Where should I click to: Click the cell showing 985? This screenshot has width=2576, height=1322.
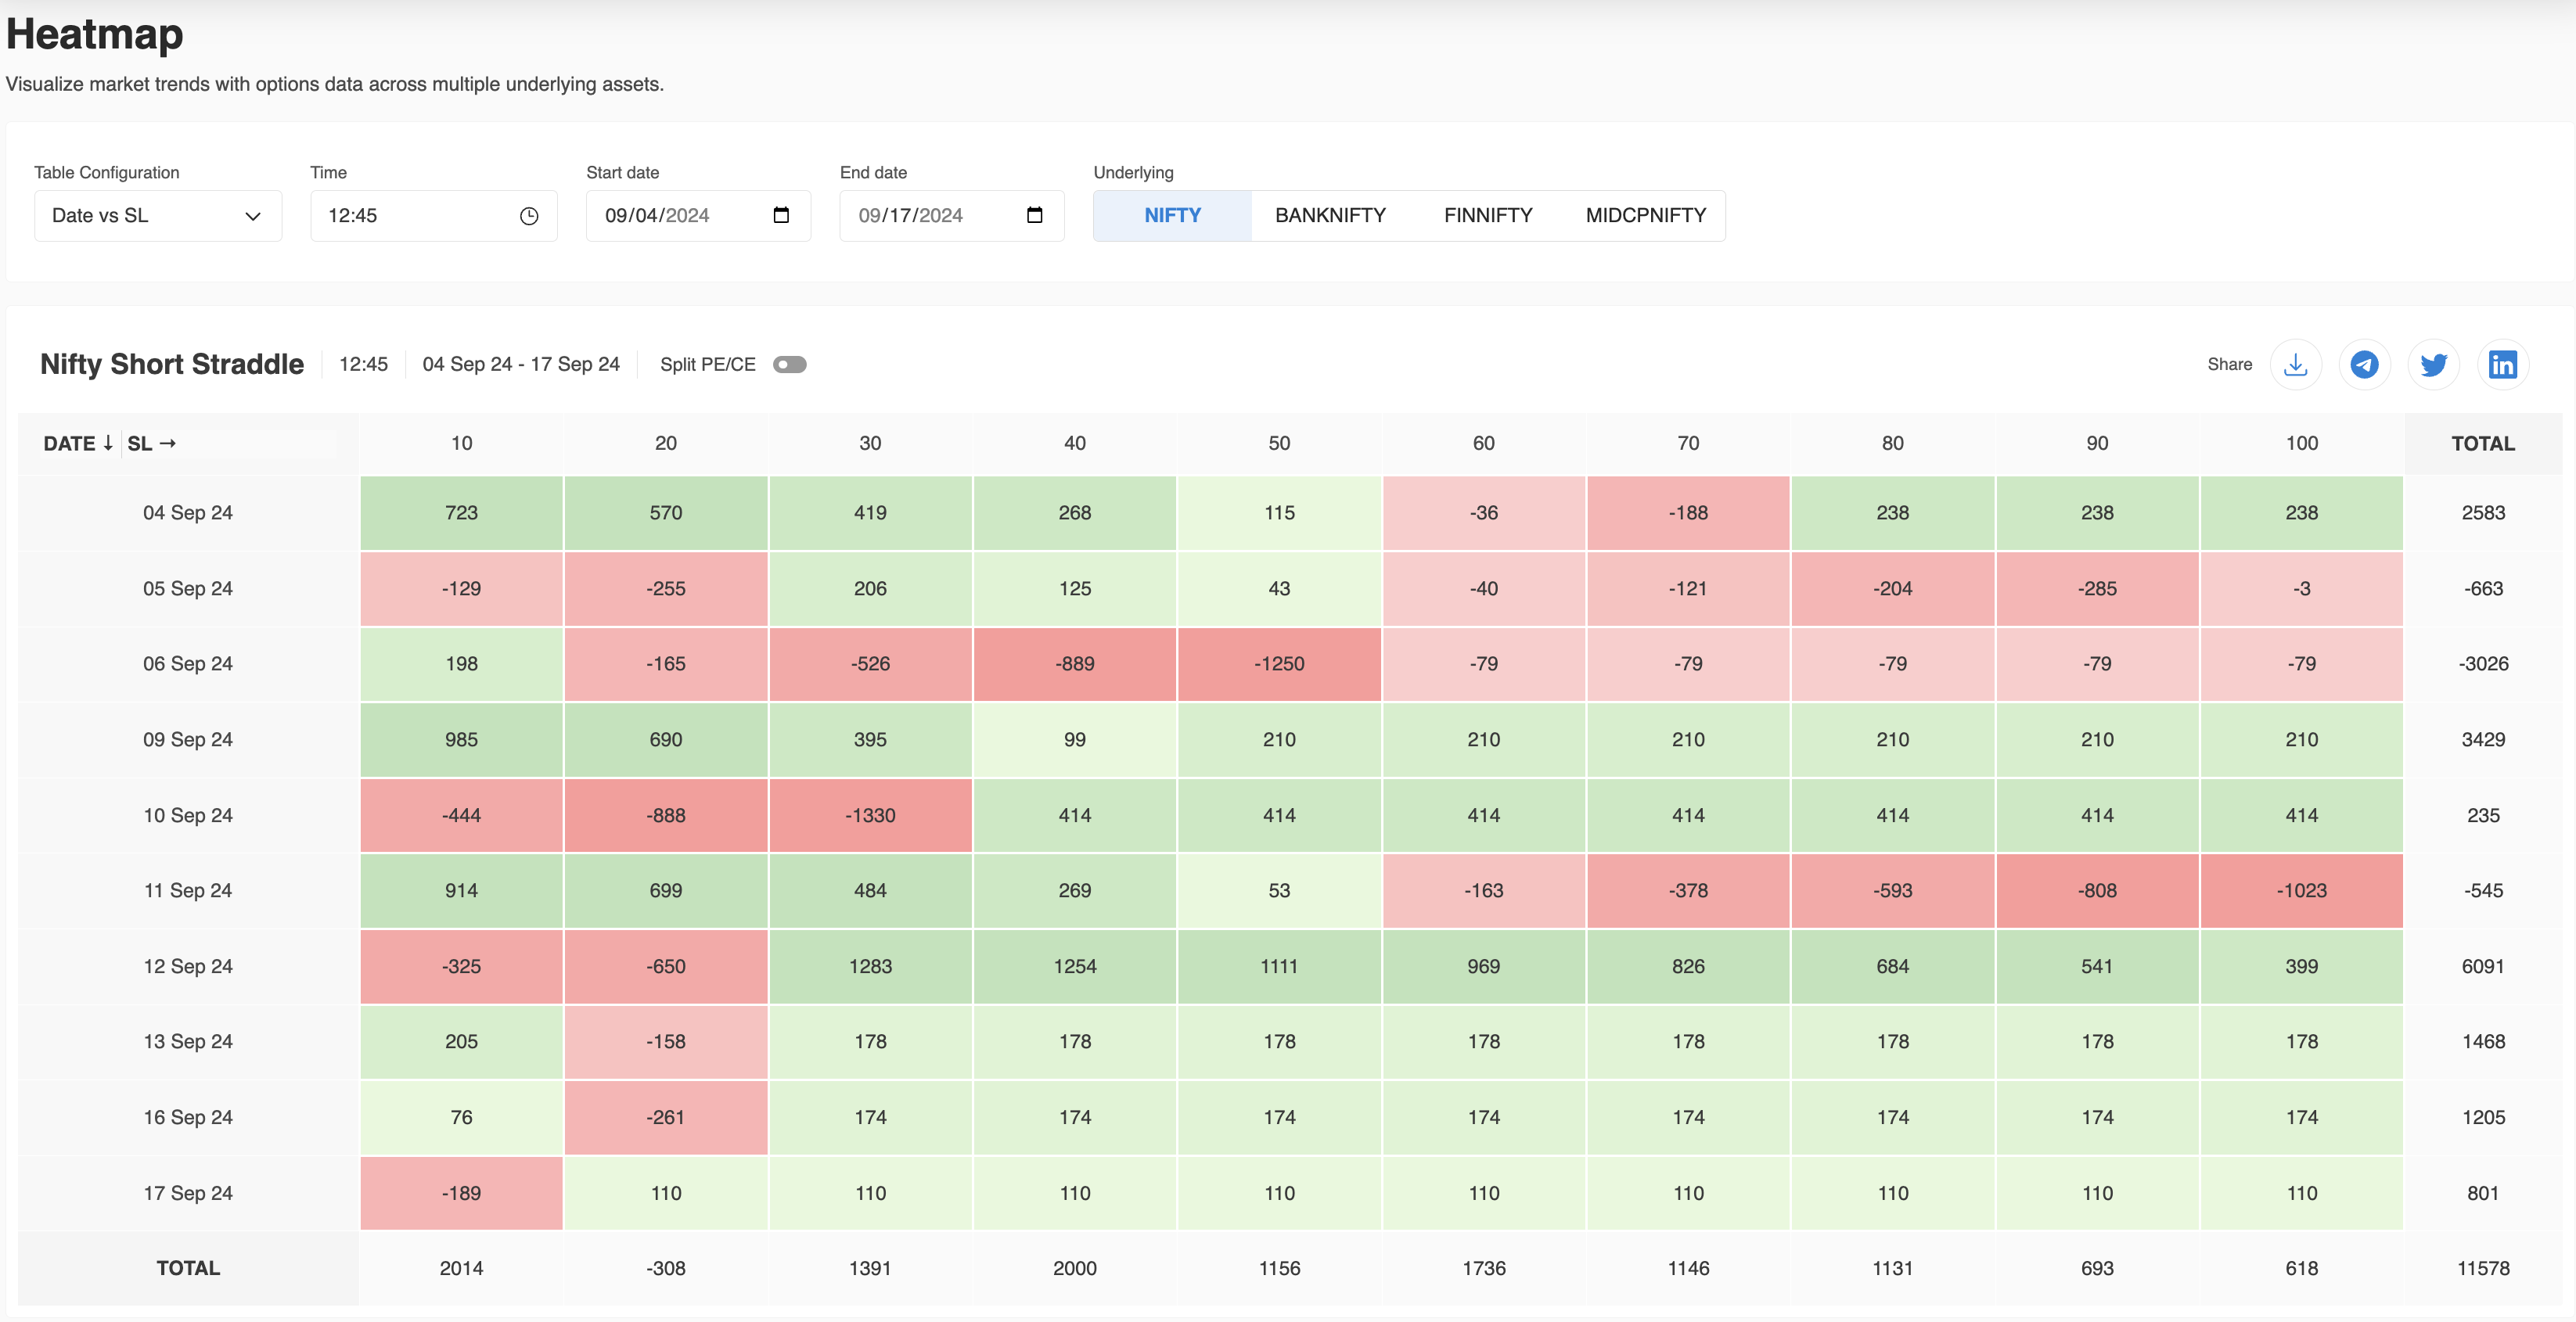tap(461, 740)
